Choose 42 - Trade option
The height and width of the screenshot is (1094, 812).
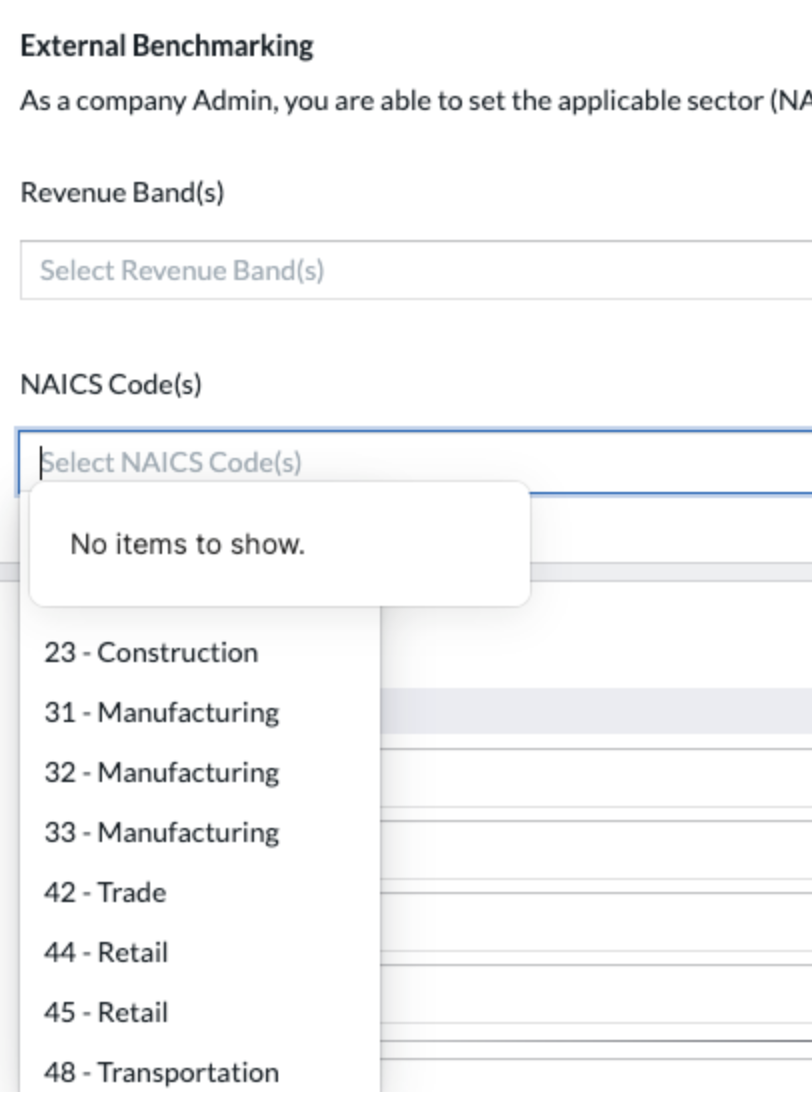tap(200, 893)
